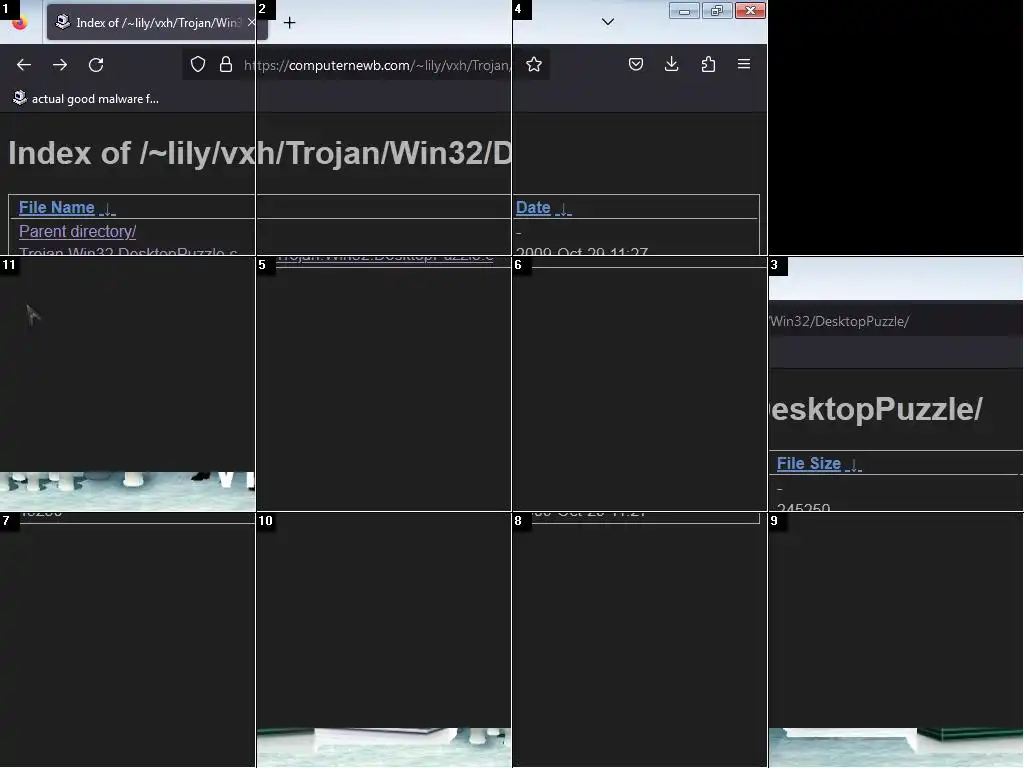1024x768 pixels.
Task: Click the '245250' file size value
Action: (x=803, y=506)
